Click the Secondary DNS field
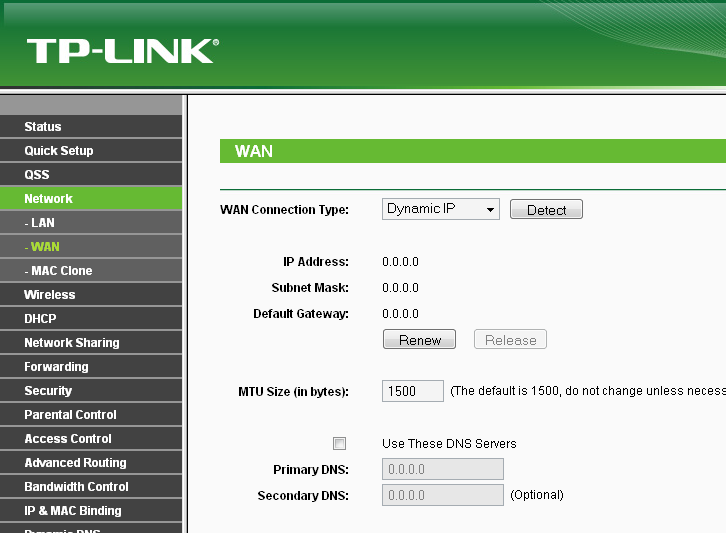 pyautogui.click(x=443, y=495)
